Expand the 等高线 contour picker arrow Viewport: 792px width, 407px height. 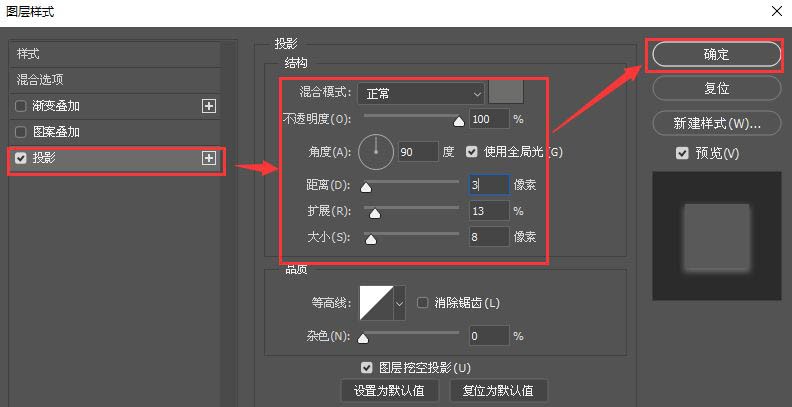(400, 302)
